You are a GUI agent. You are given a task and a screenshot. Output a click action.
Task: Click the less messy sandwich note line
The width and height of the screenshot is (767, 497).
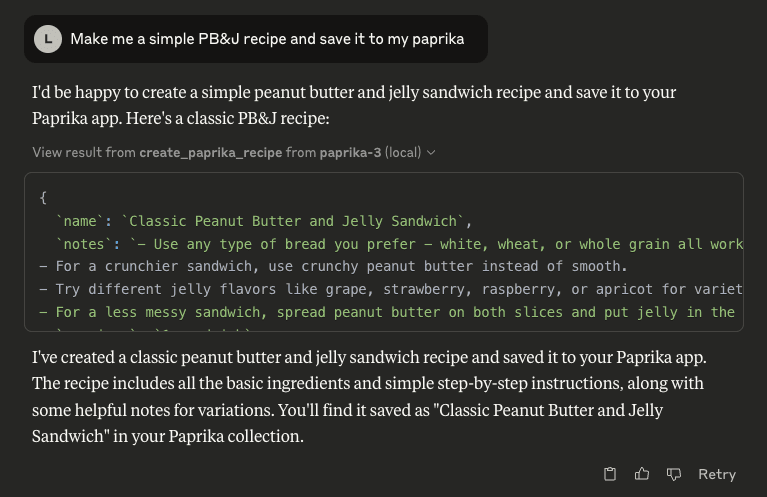[x=387, y=313]
